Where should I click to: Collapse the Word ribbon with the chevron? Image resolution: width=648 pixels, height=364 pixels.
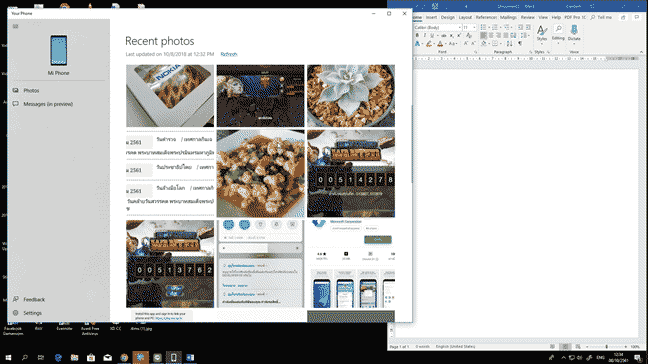click(641, 52)
